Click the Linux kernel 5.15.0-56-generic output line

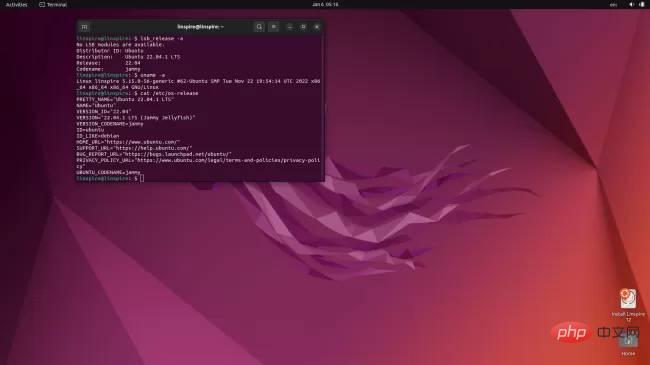coord(198,84)
